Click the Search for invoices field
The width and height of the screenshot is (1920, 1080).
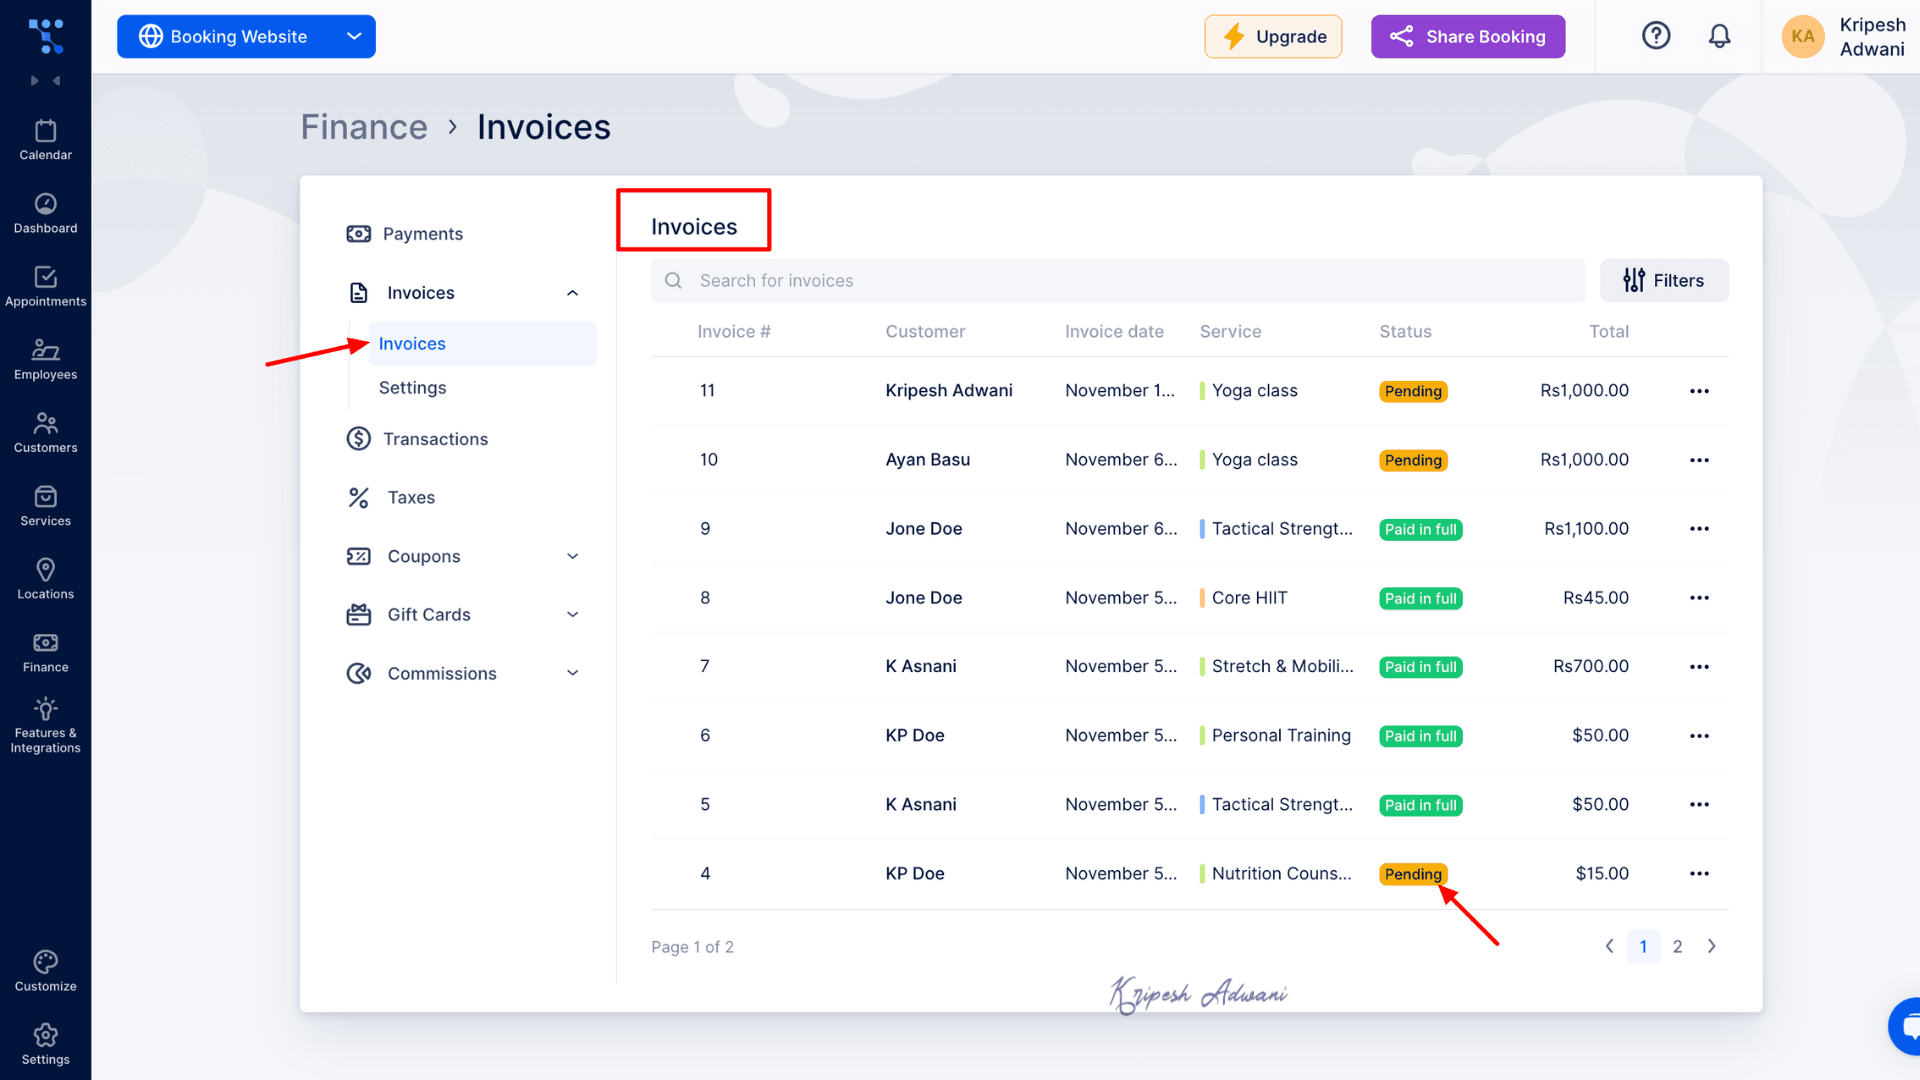[x=1117, y=281]
